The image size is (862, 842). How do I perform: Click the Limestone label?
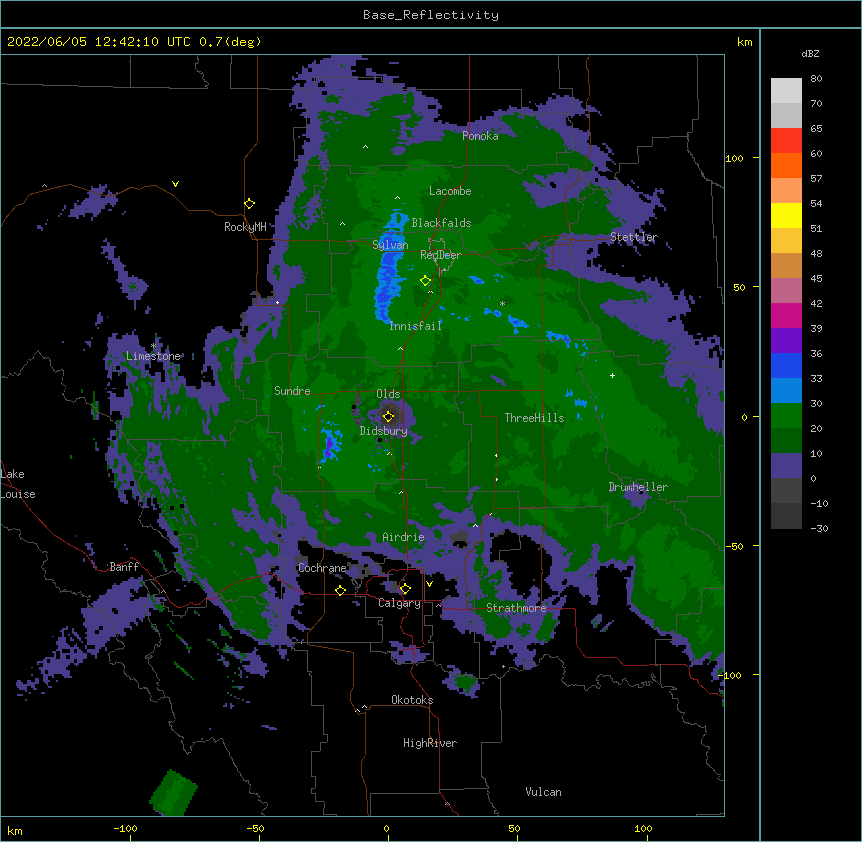click(x=153, y=356)
